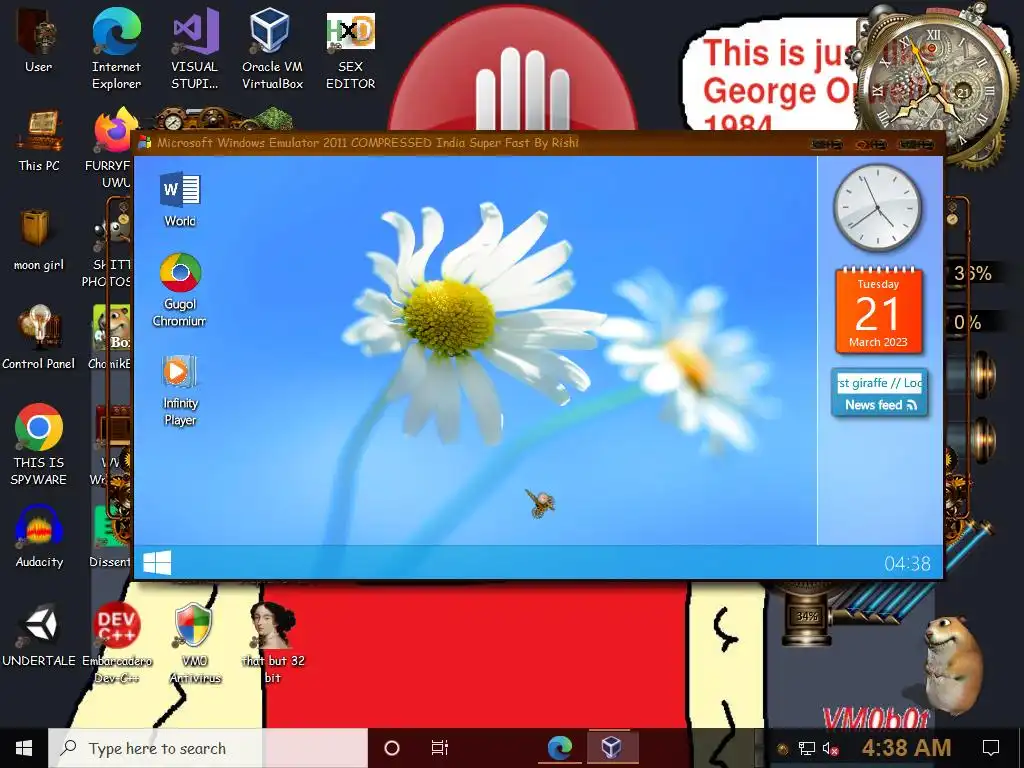Screen dimensions: 1024x768
Task: Switch to Edge in the taskbar
Action: (560, 748)
